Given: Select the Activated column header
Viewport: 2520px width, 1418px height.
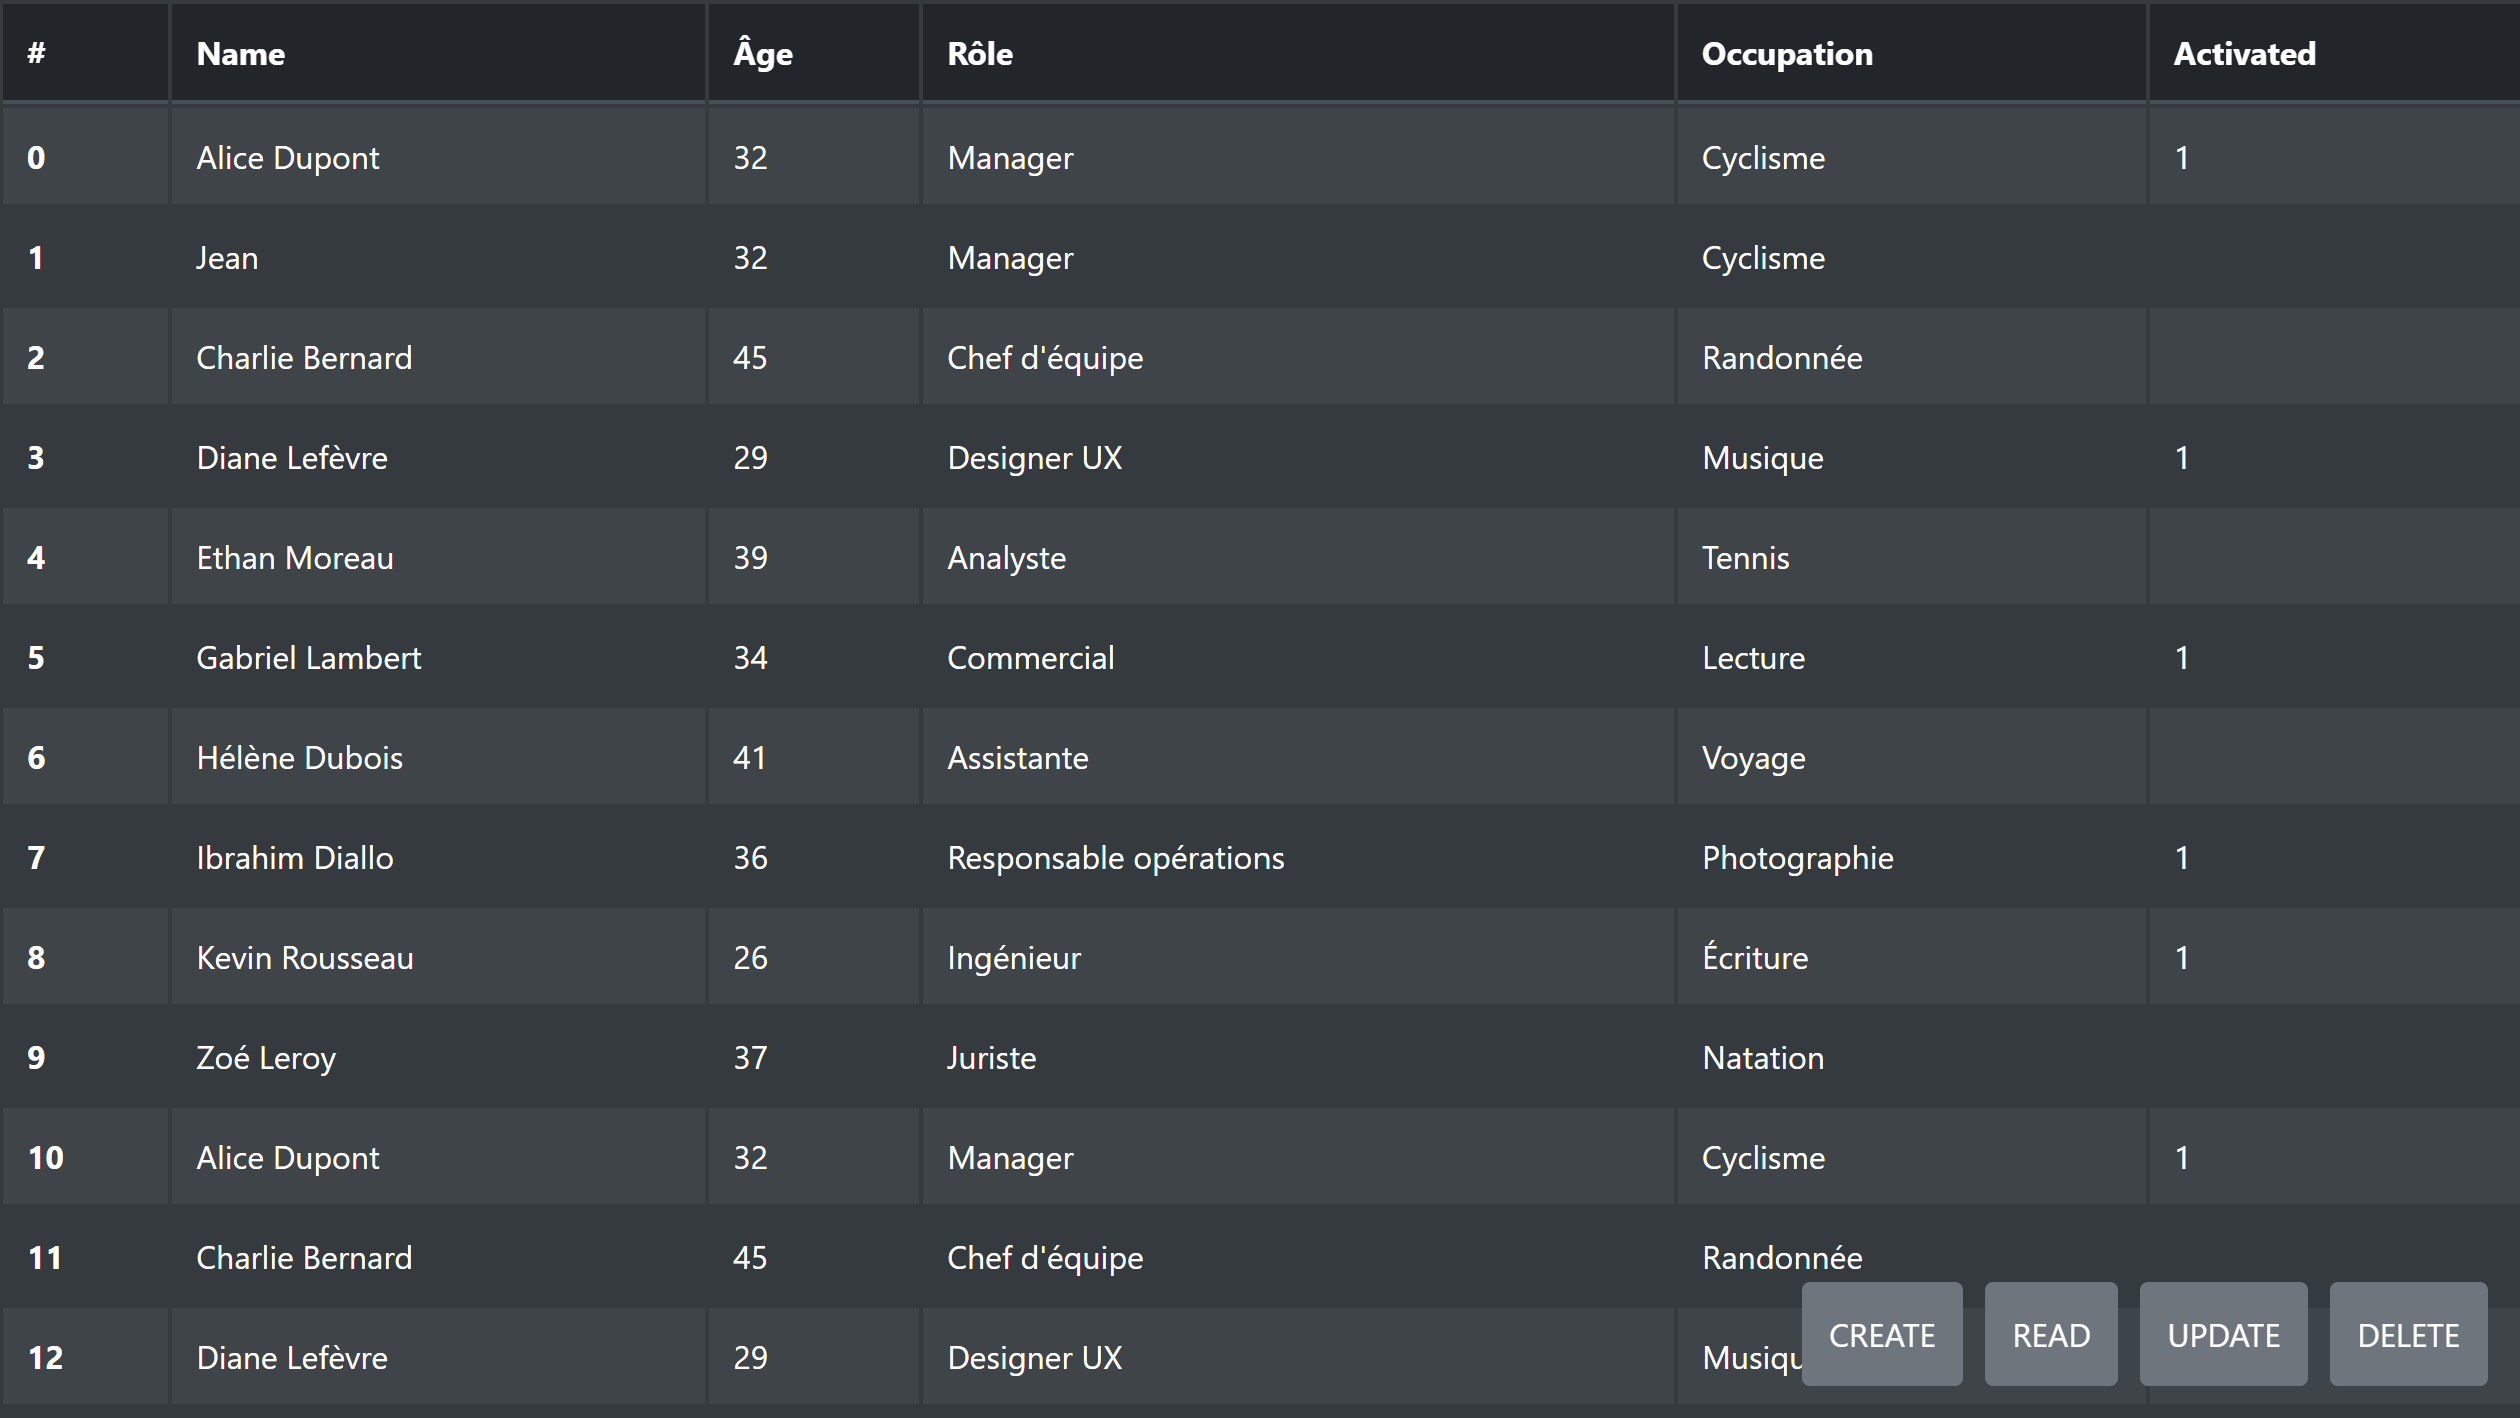Looking at the screenshot, I should click(x=2334, y=53).
